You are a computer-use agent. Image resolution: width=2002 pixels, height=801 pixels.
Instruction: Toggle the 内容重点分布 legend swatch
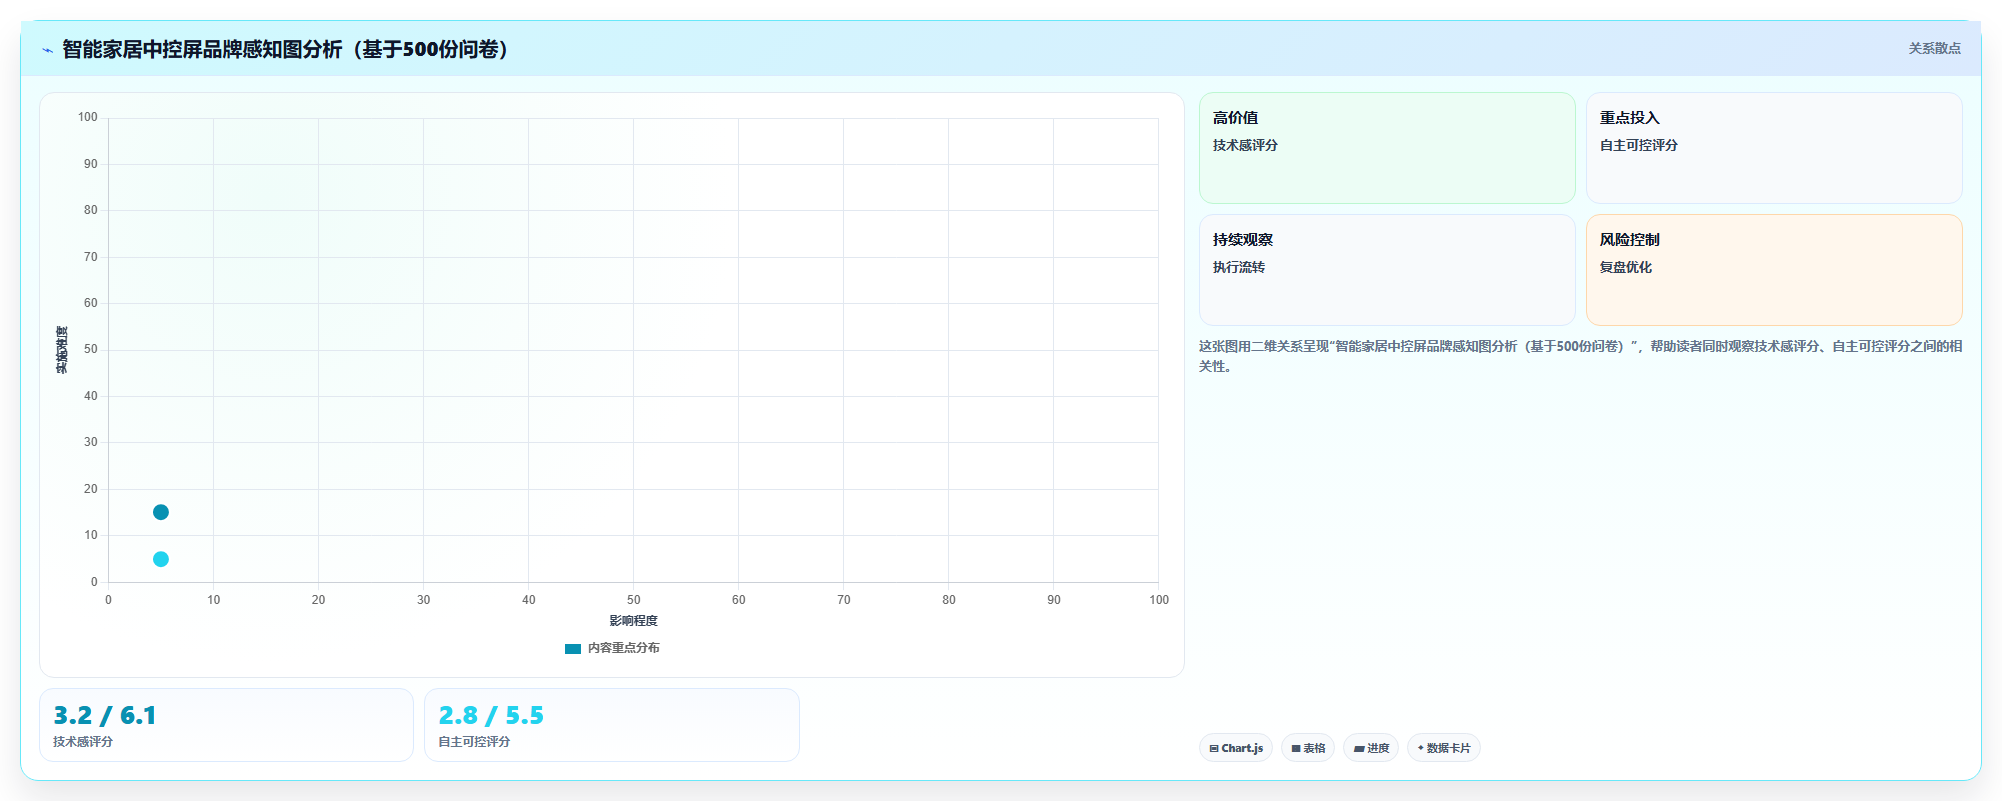coord(573,648)
